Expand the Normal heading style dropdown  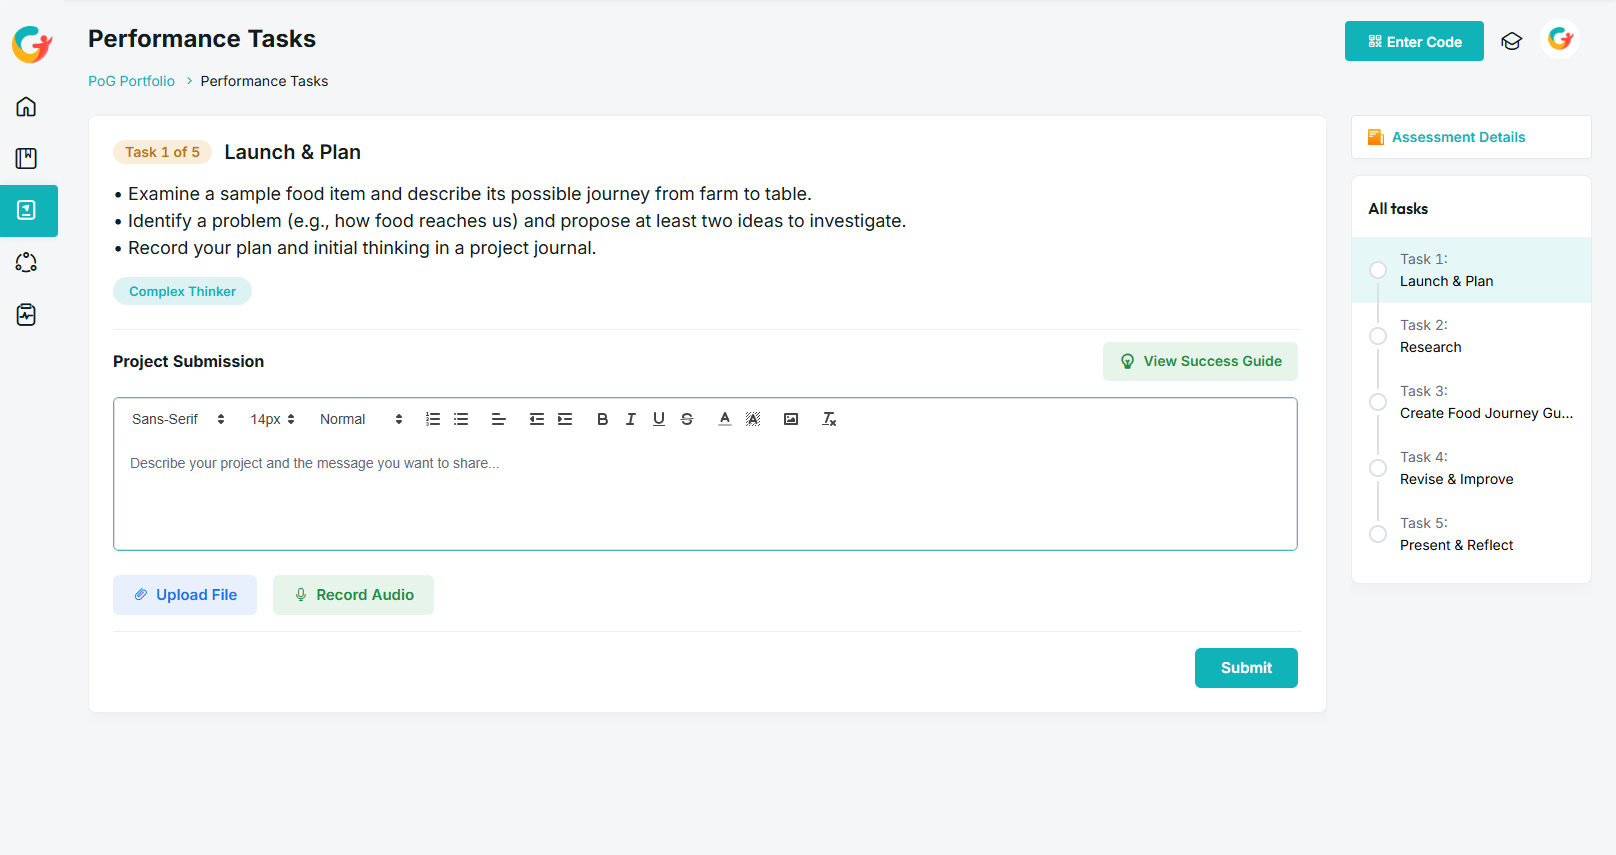(x=361, y=419)
